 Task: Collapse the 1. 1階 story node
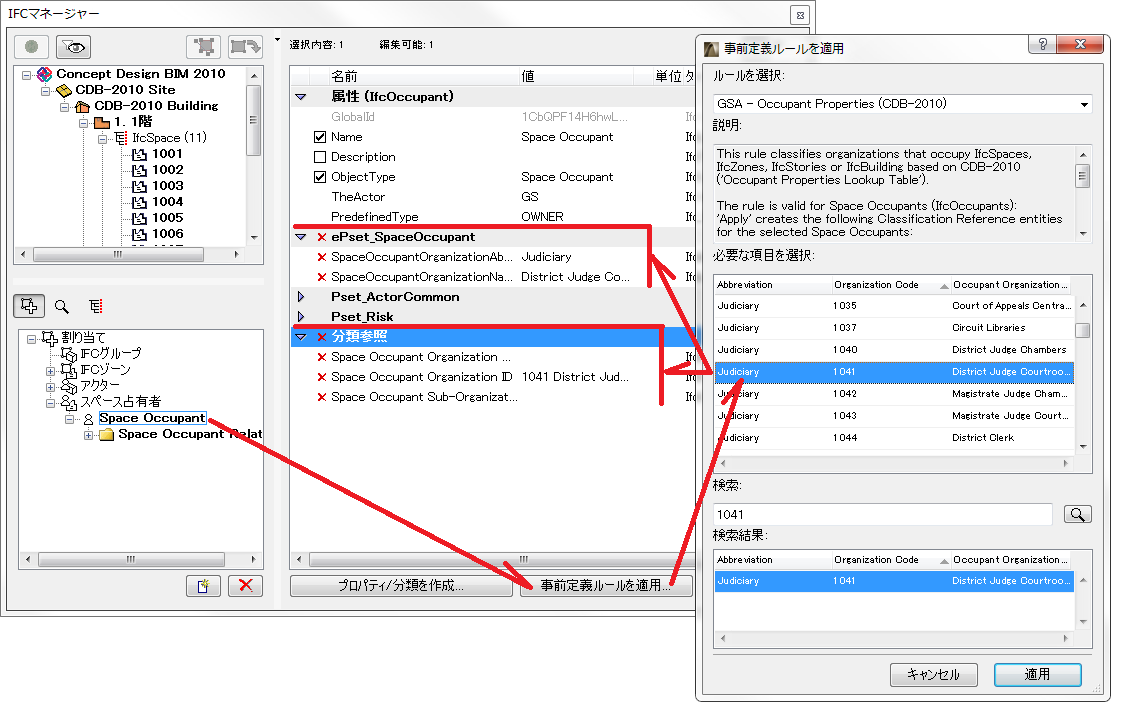pos(84,123)
